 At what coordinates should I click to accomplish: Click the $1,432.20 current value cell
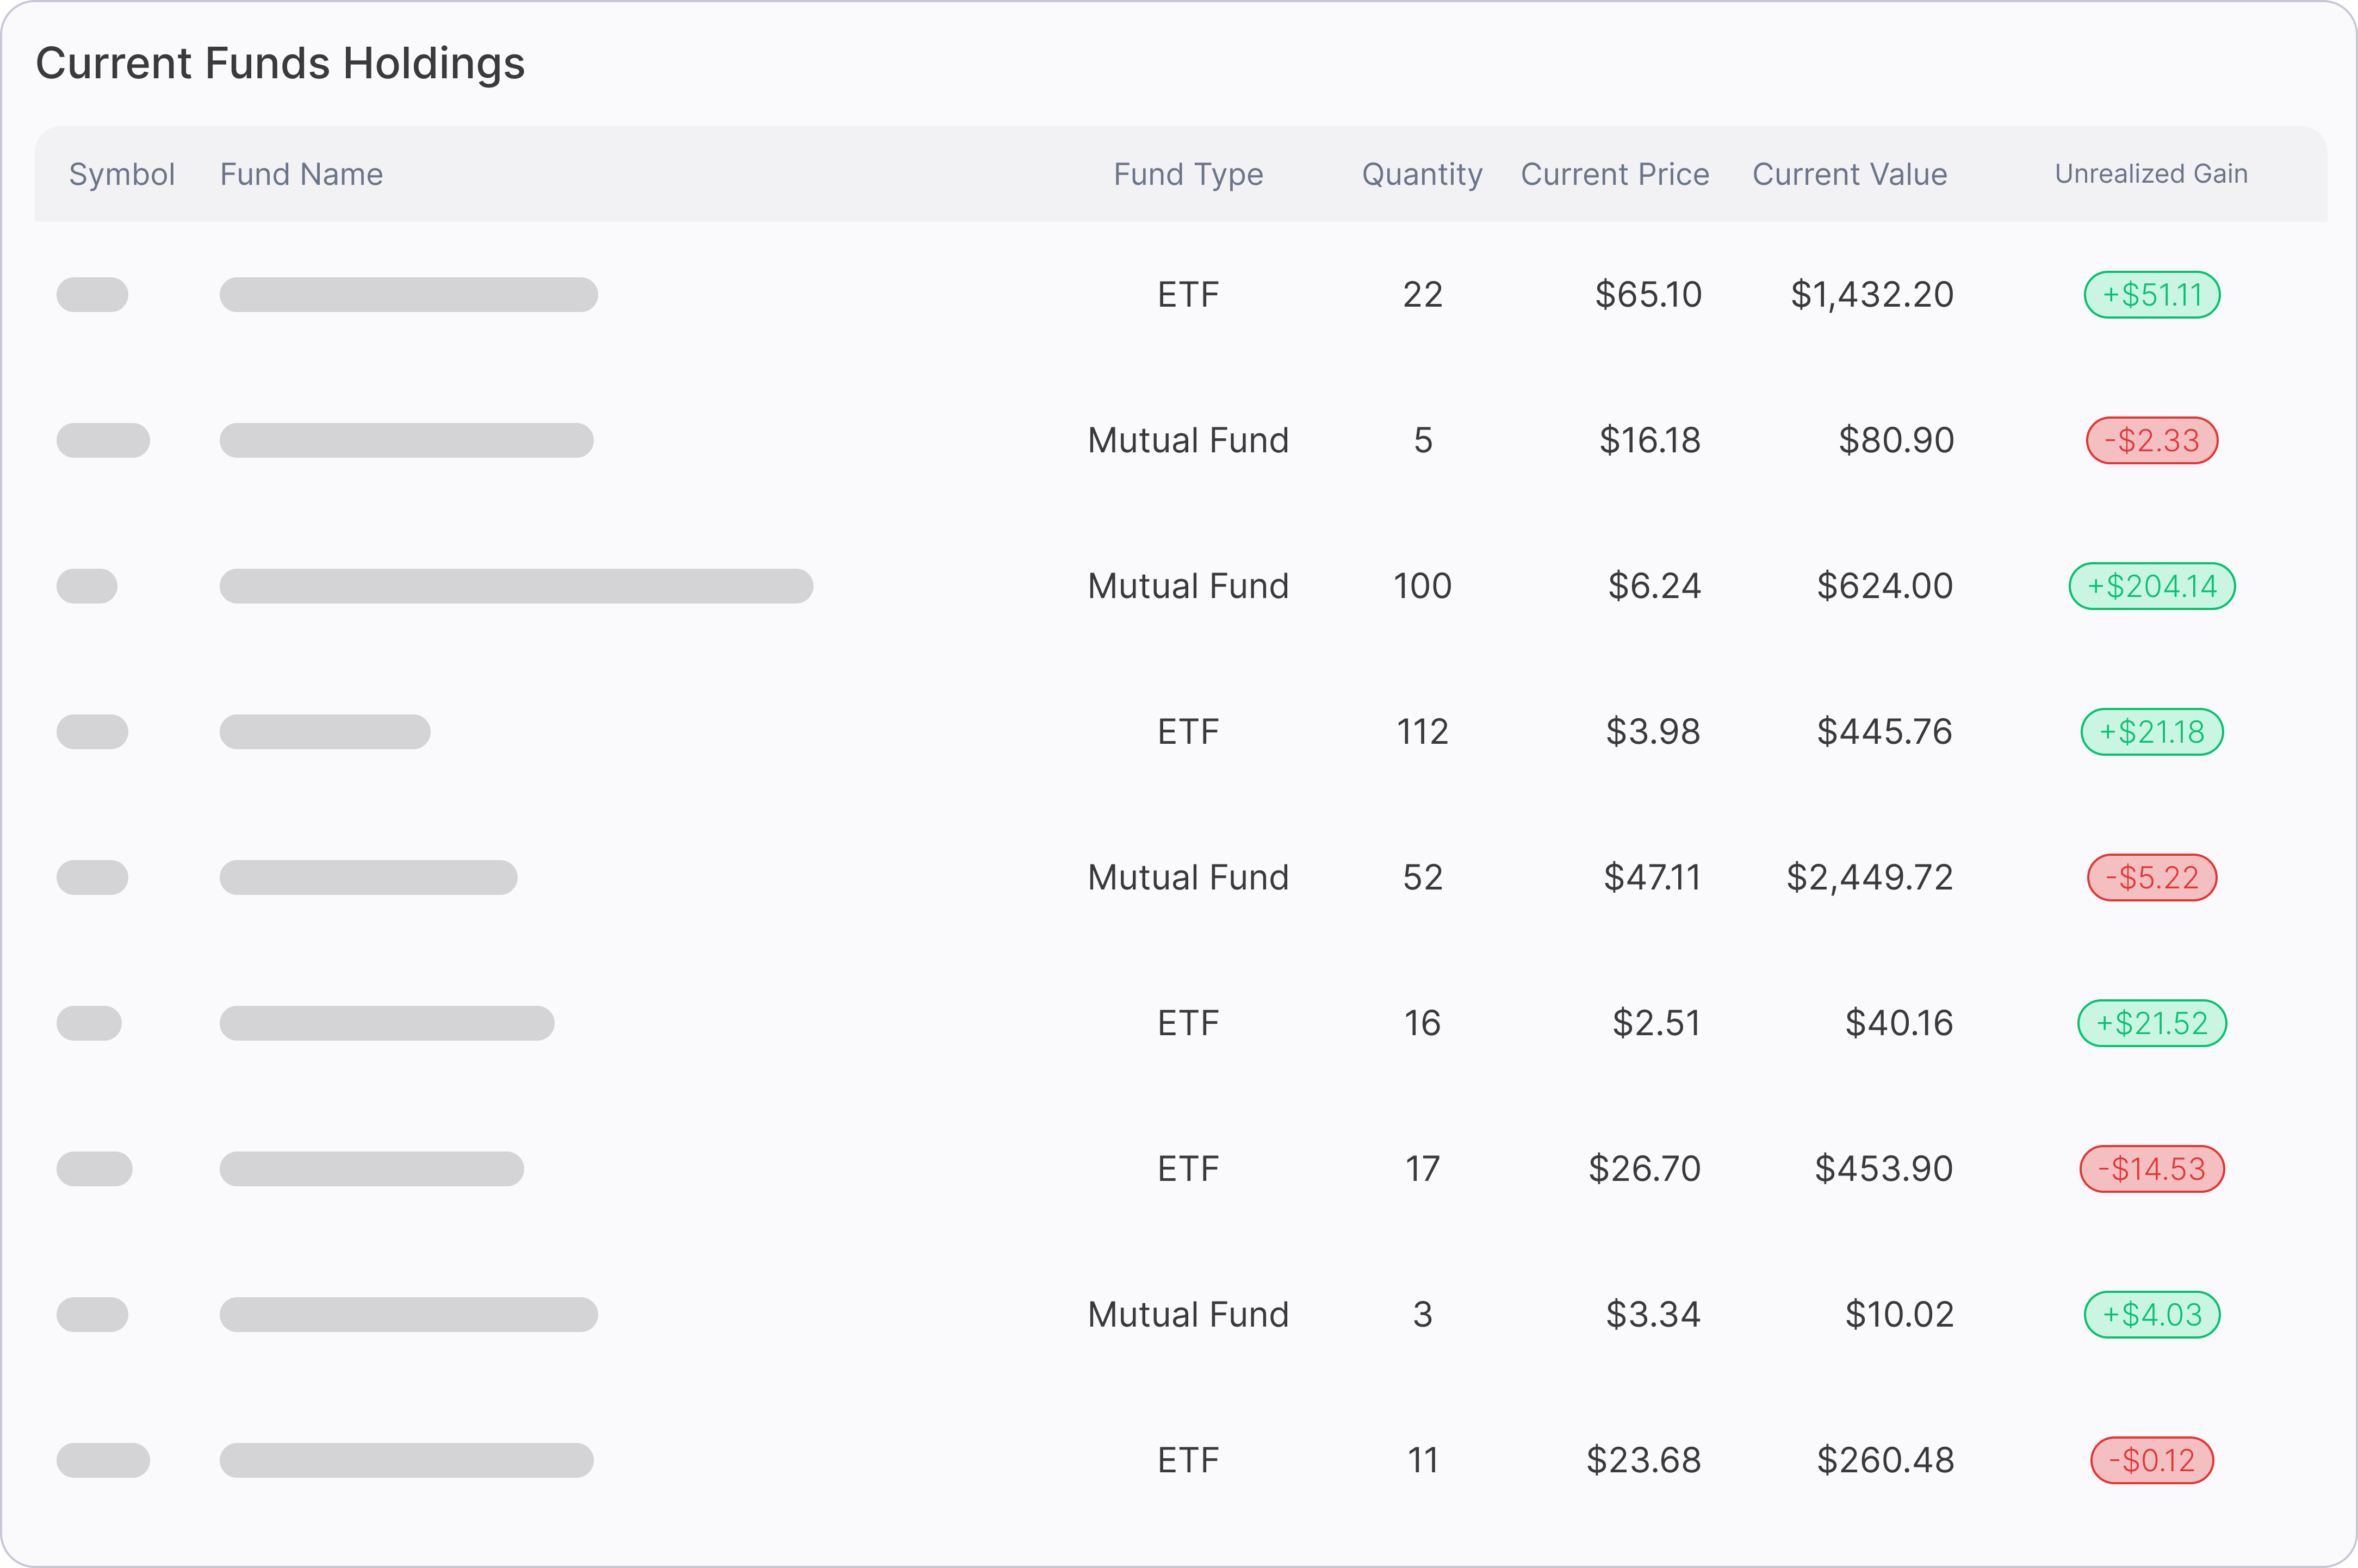(1871, 295)
